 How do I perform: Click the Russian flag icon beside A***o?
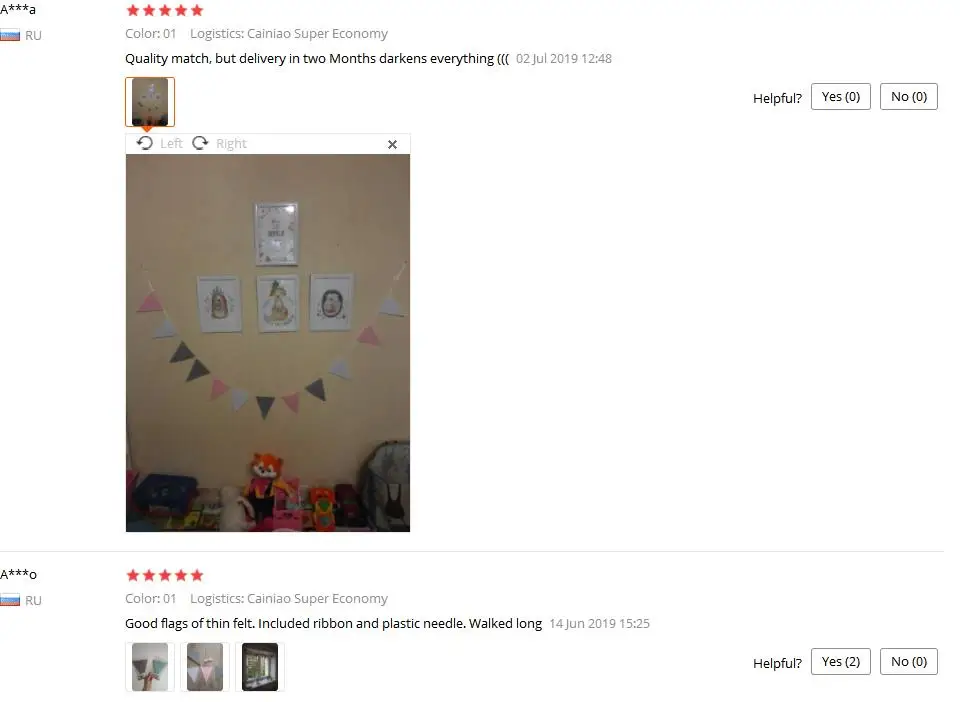[x=10, y=600]
